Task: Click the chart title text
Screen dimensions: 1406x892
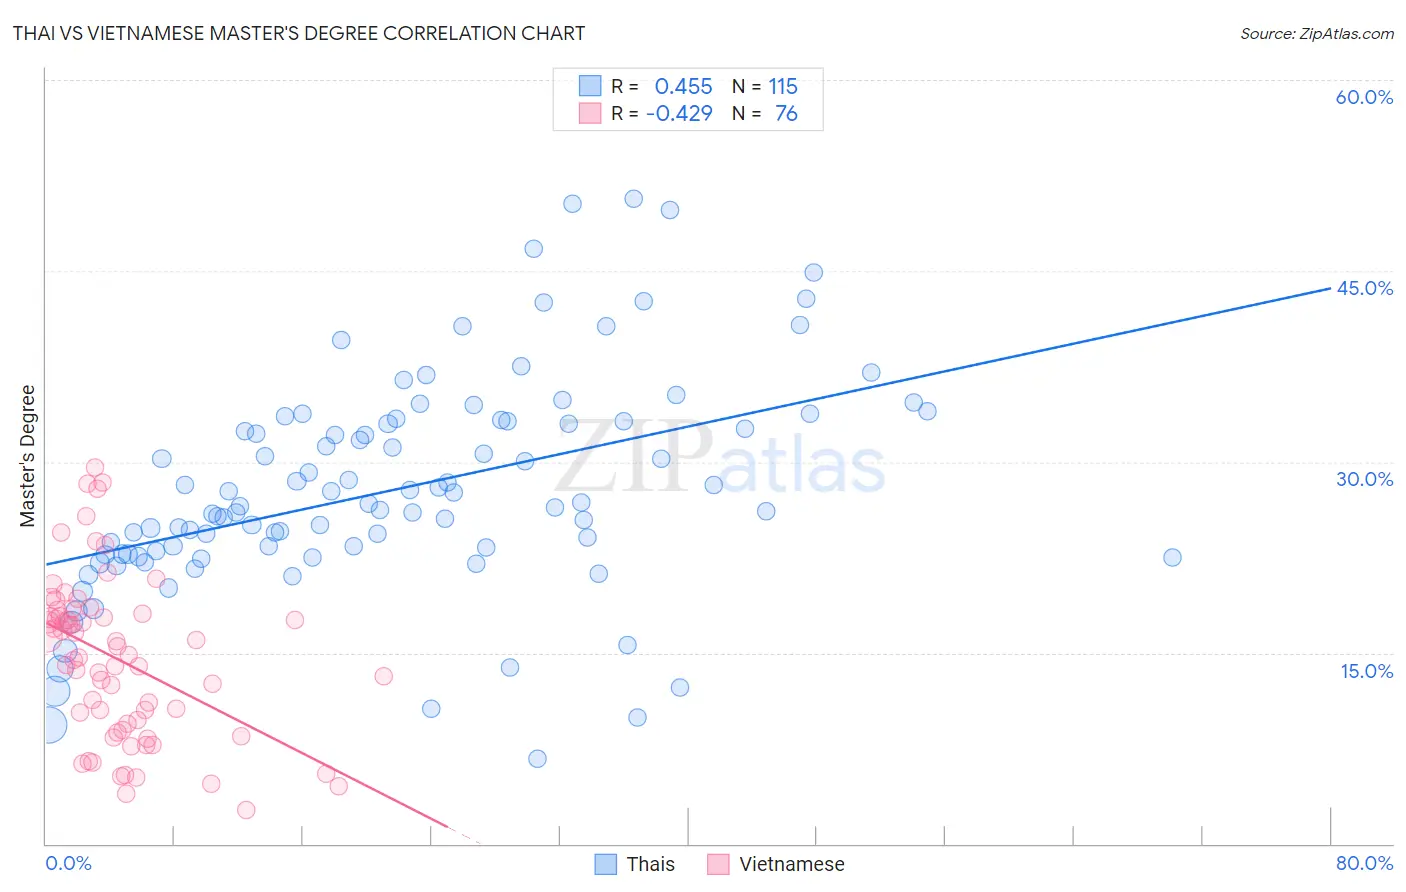Action: click(x=299, y=33)
